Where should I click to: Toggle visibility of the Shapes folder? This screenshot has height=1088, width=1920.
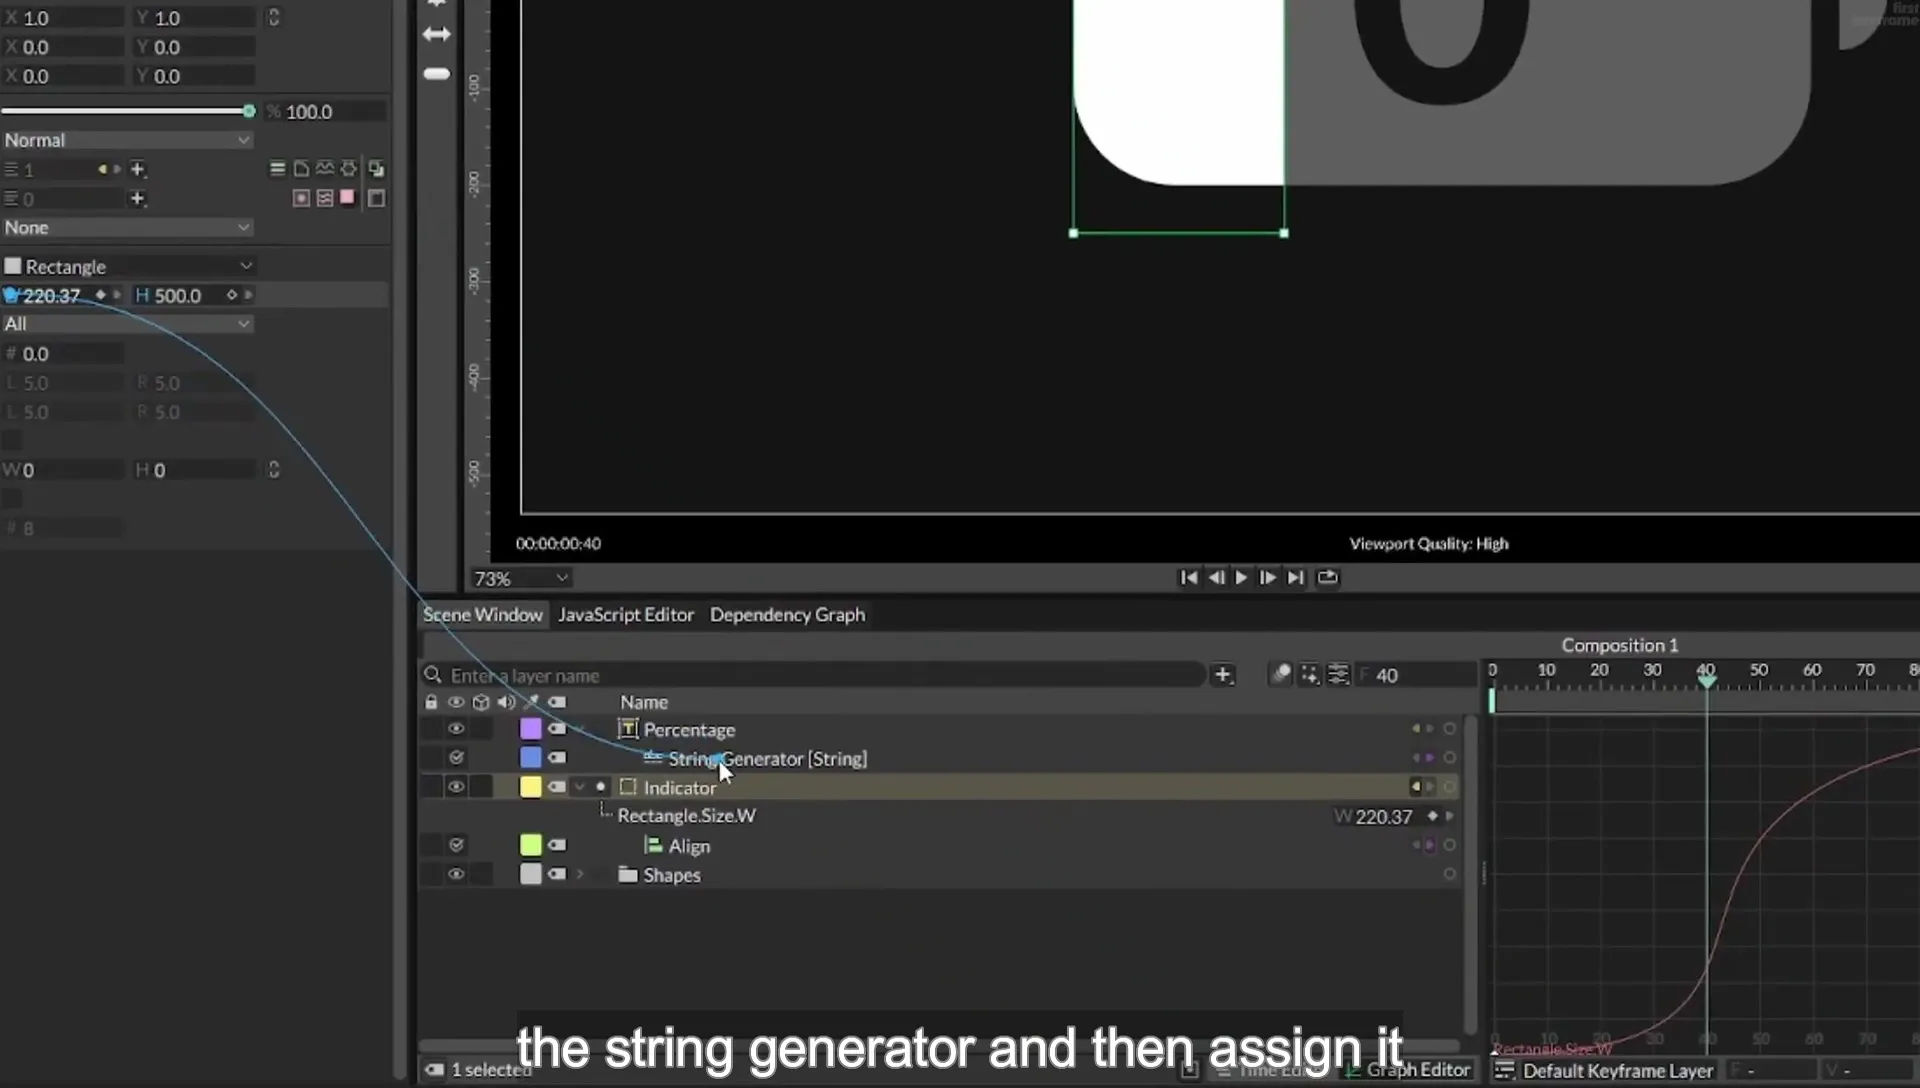click(x=456, y=874)
